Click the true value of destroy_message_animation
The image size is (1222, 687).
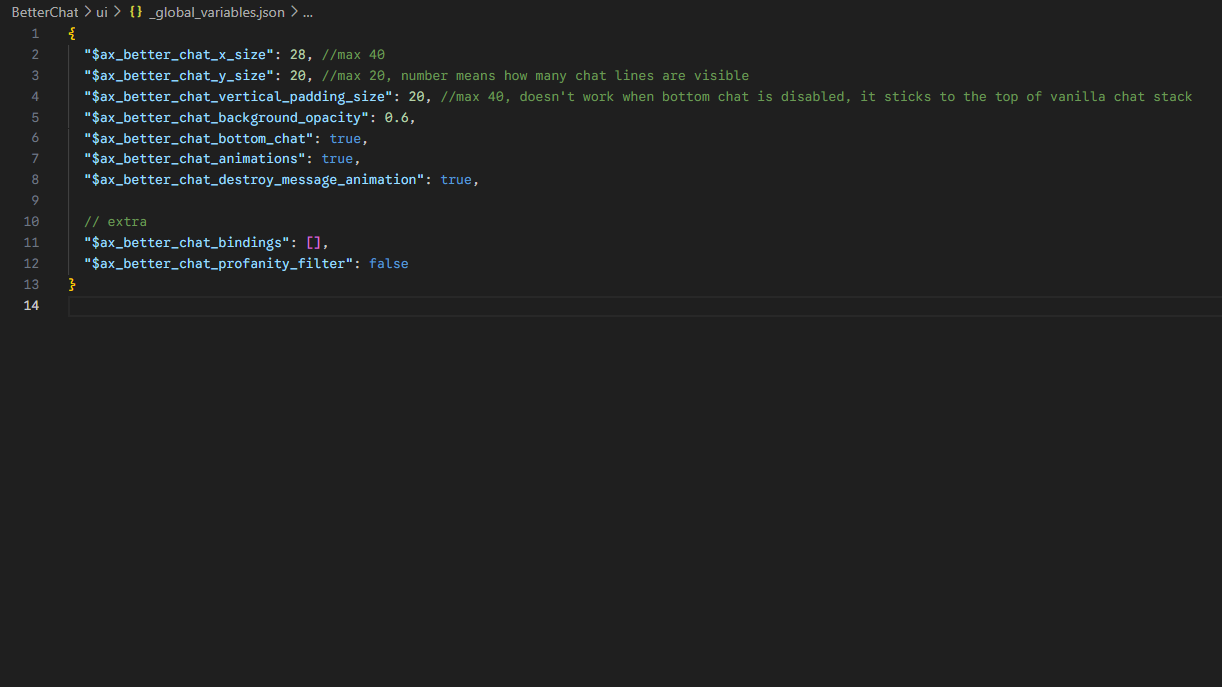(x=456, y=180)
